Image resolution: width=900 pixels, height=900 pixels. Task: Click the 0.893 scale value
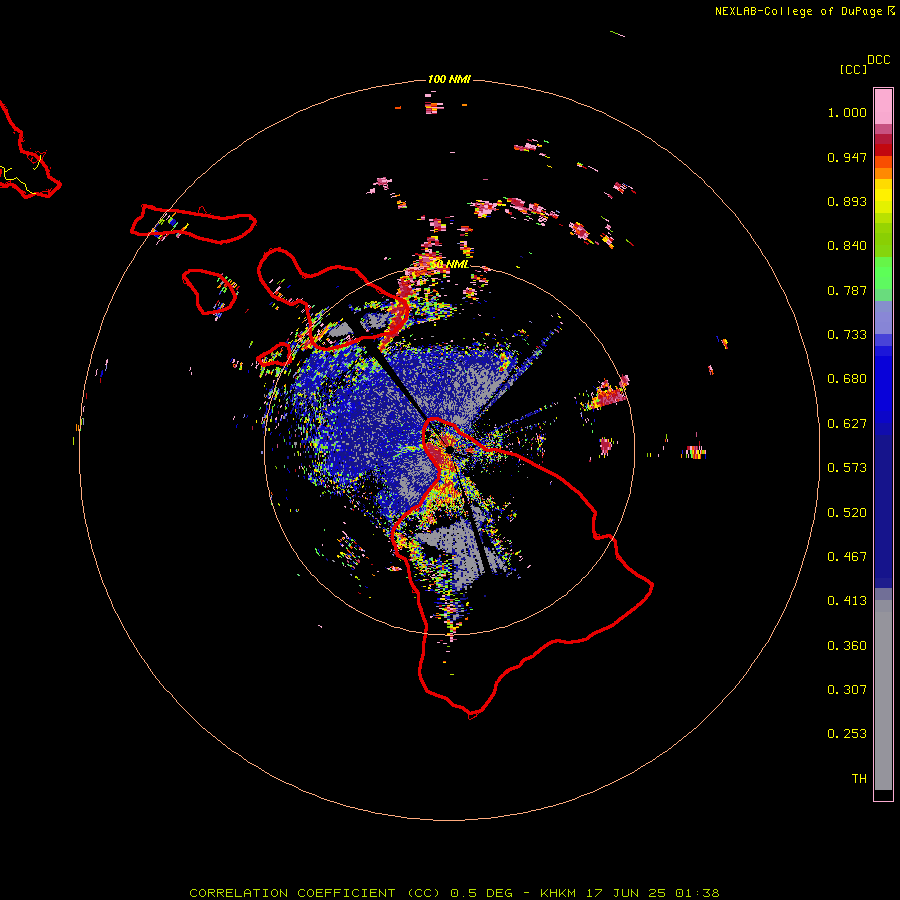847,201
